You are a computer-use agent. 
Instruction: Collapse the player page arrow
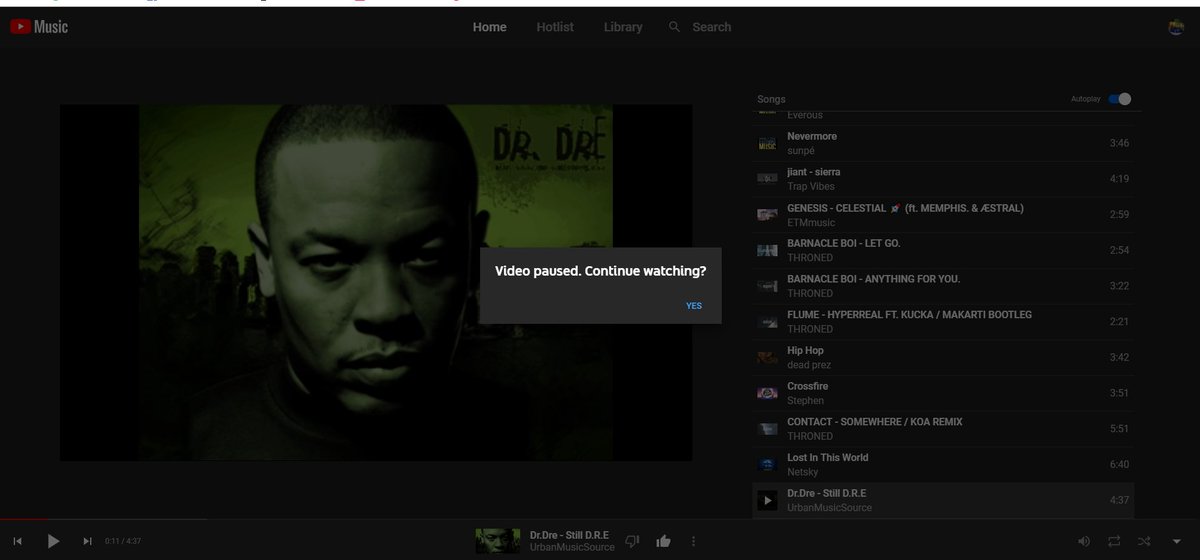pos(1176,541)
